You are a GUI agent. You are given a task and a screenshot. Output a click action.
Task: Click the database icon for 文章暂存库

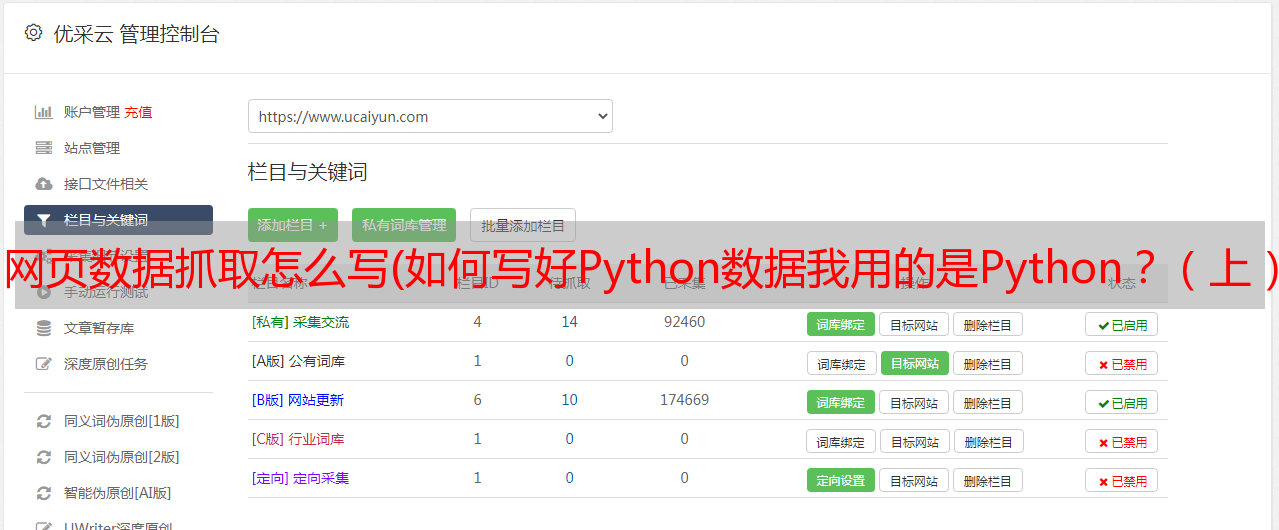[x=44, y=328]
